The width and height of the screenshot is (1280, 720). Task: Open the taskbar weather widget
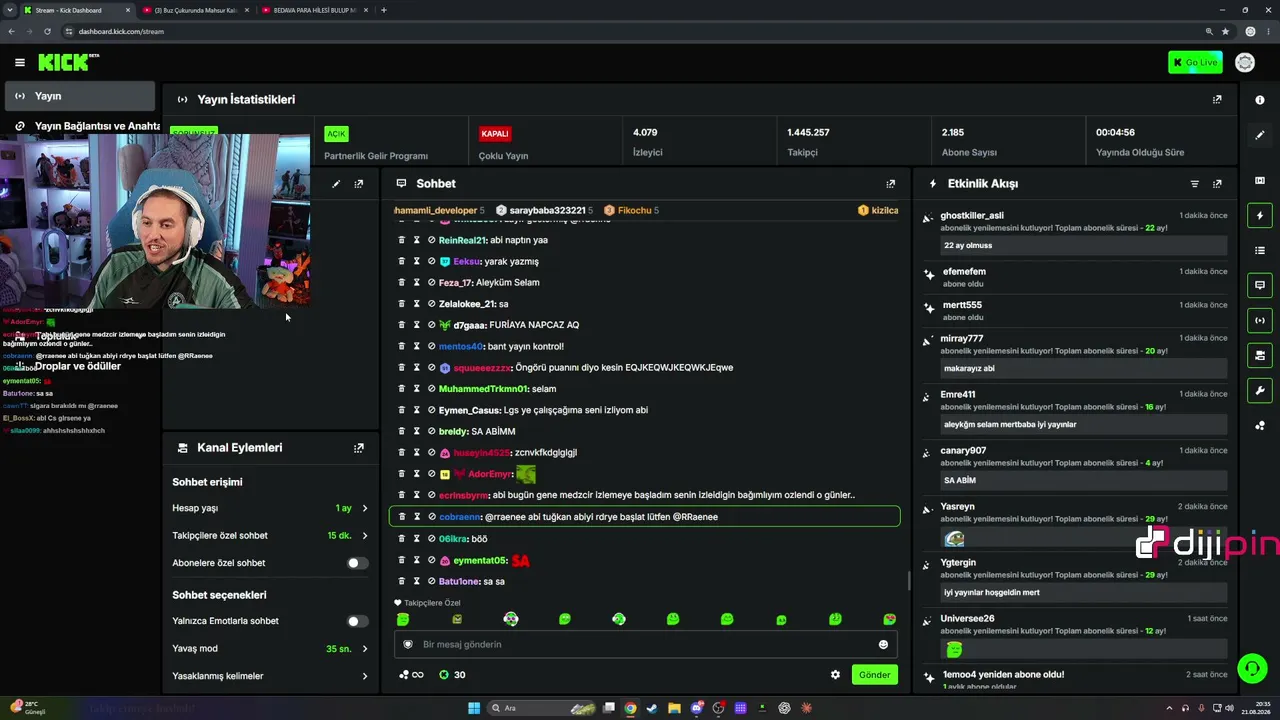tap(28, 708)
